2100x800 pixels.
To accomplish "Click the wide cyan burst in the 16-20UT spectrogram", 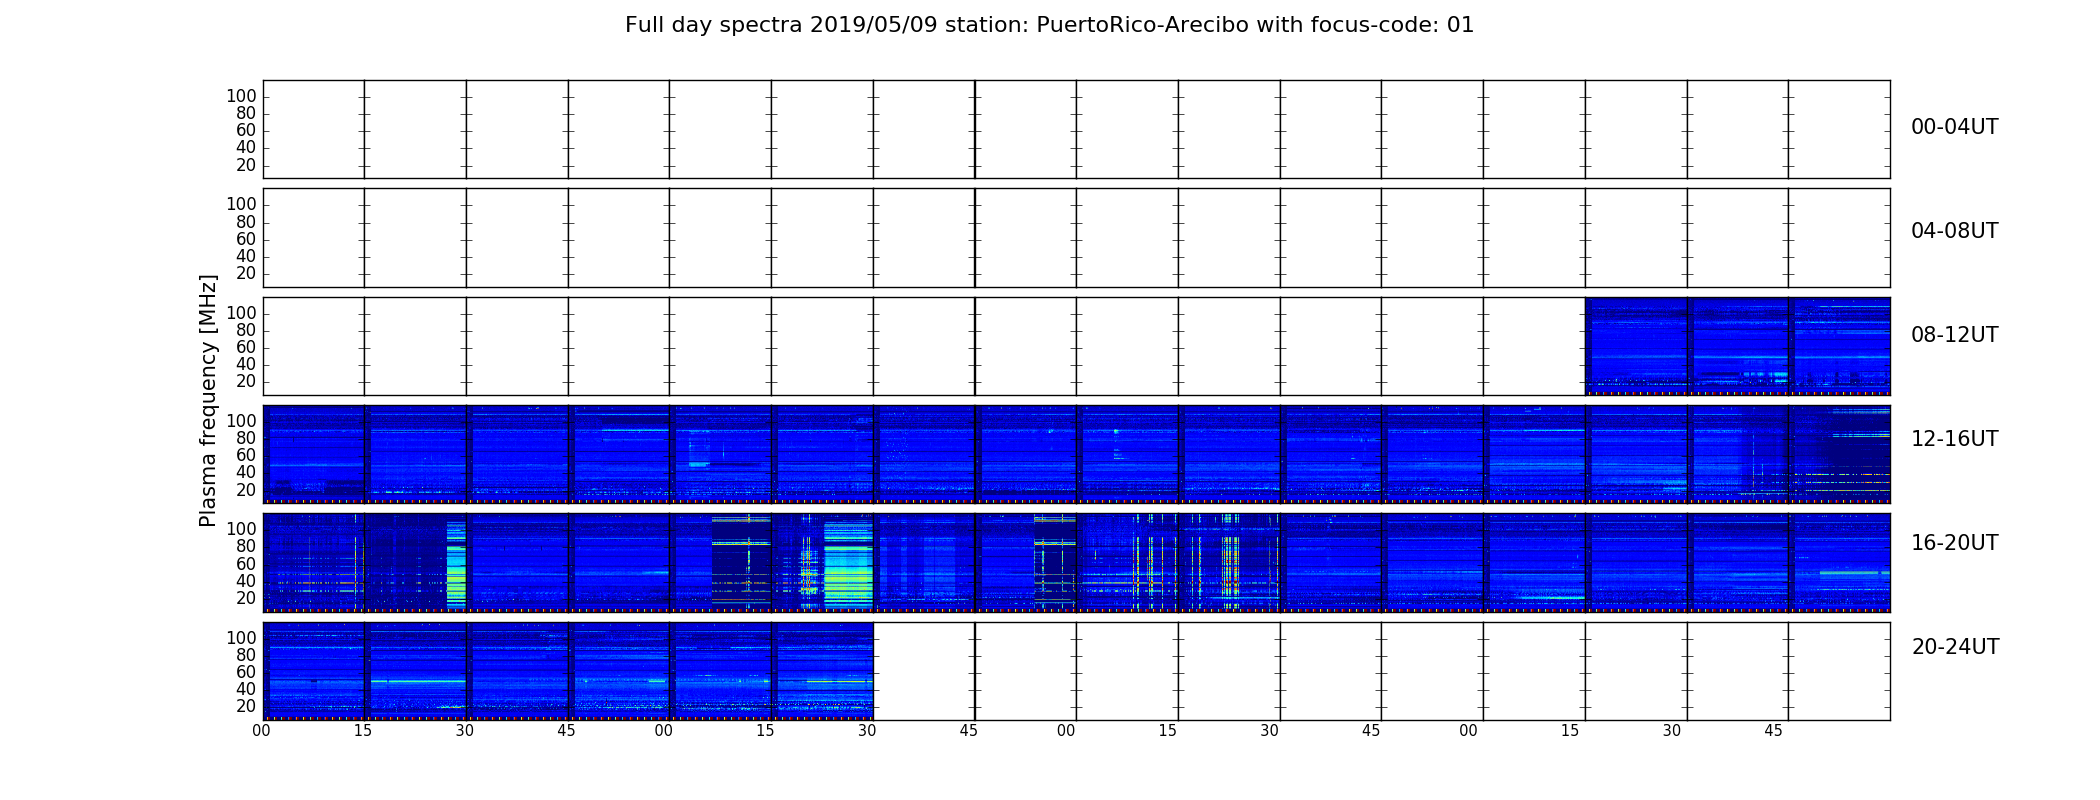I will point(848,563).
